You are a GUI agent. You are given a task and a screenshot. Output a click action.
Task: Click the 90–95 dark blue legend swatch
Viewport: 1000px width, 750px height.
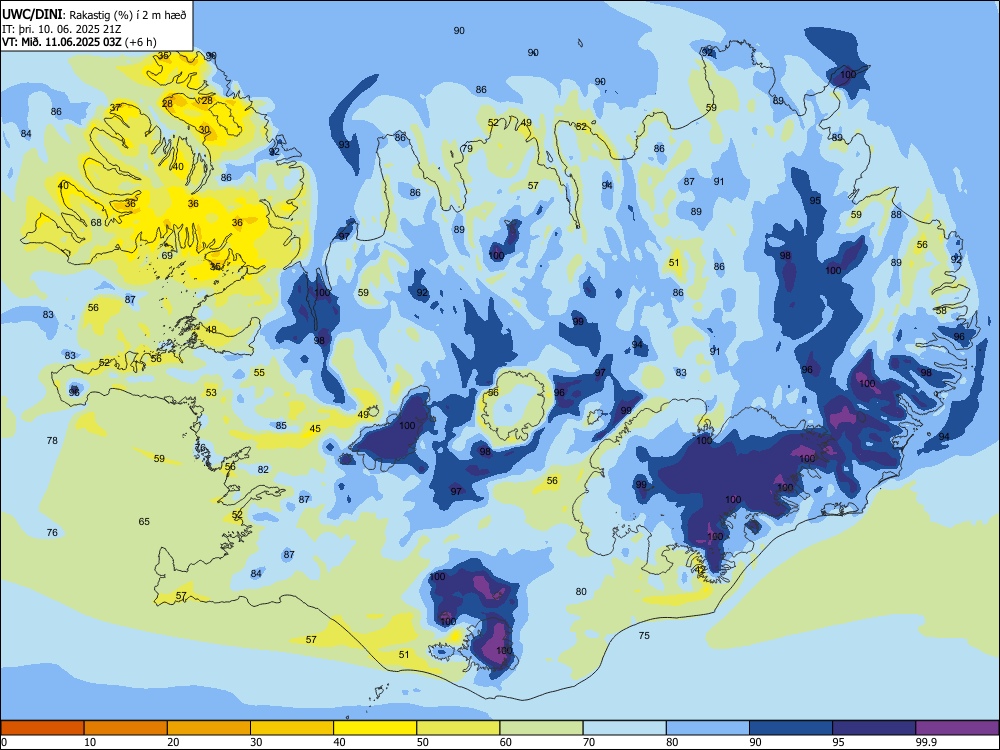[x=791, y=728]
